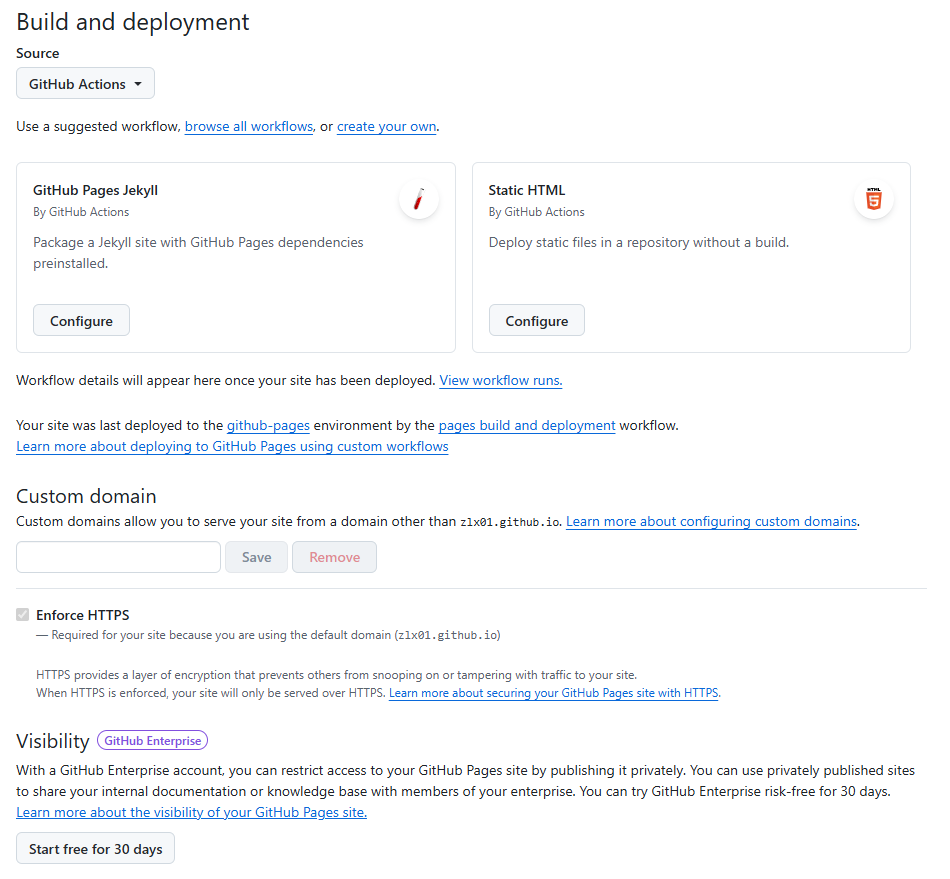Open the browse all workflows link
Viewport: 950px width, 879px height.
click(249, 127)
